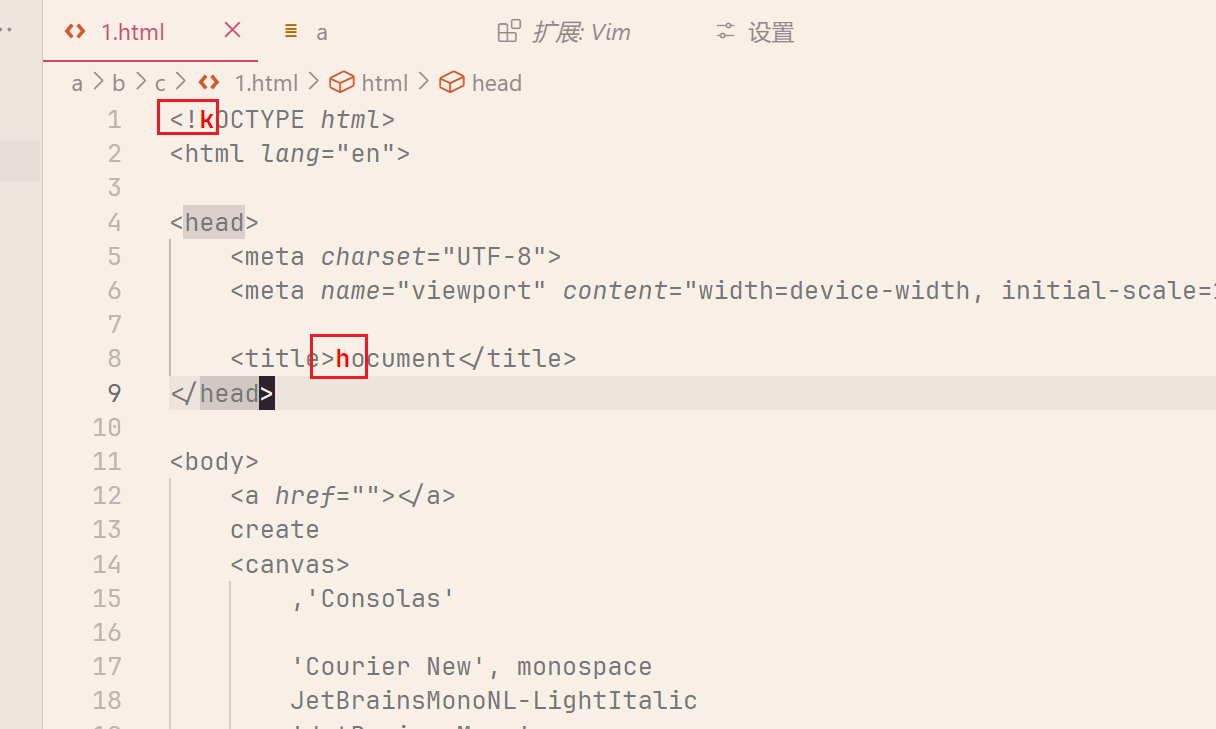Image resolution: width=1216 pixels, height=729 pixels.
Task: Open breadcrumb folder "b" dropdown
Action: (x=118, y=83)
